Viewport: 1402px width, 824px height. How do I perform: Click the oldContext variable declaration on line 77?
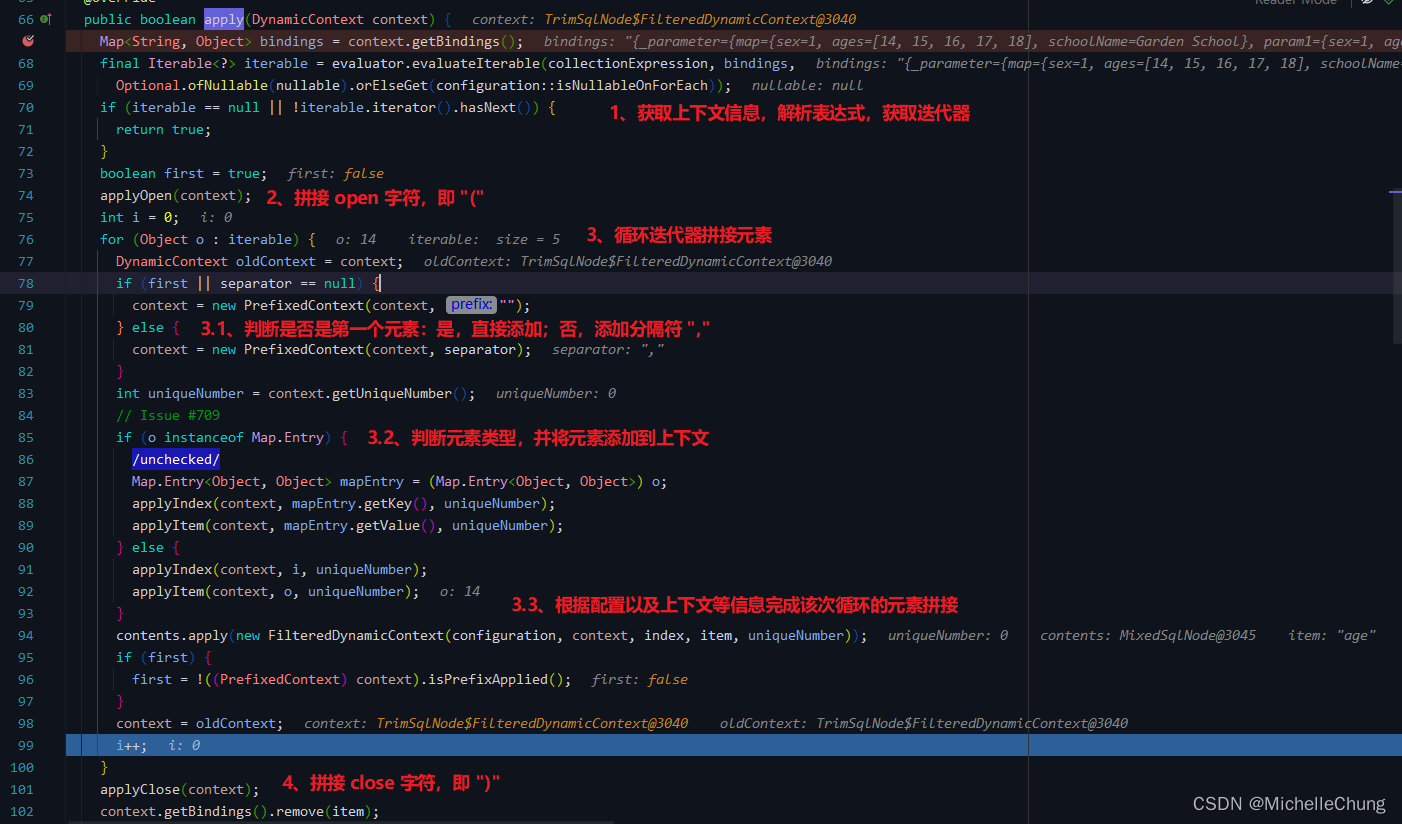coord(275,261)
